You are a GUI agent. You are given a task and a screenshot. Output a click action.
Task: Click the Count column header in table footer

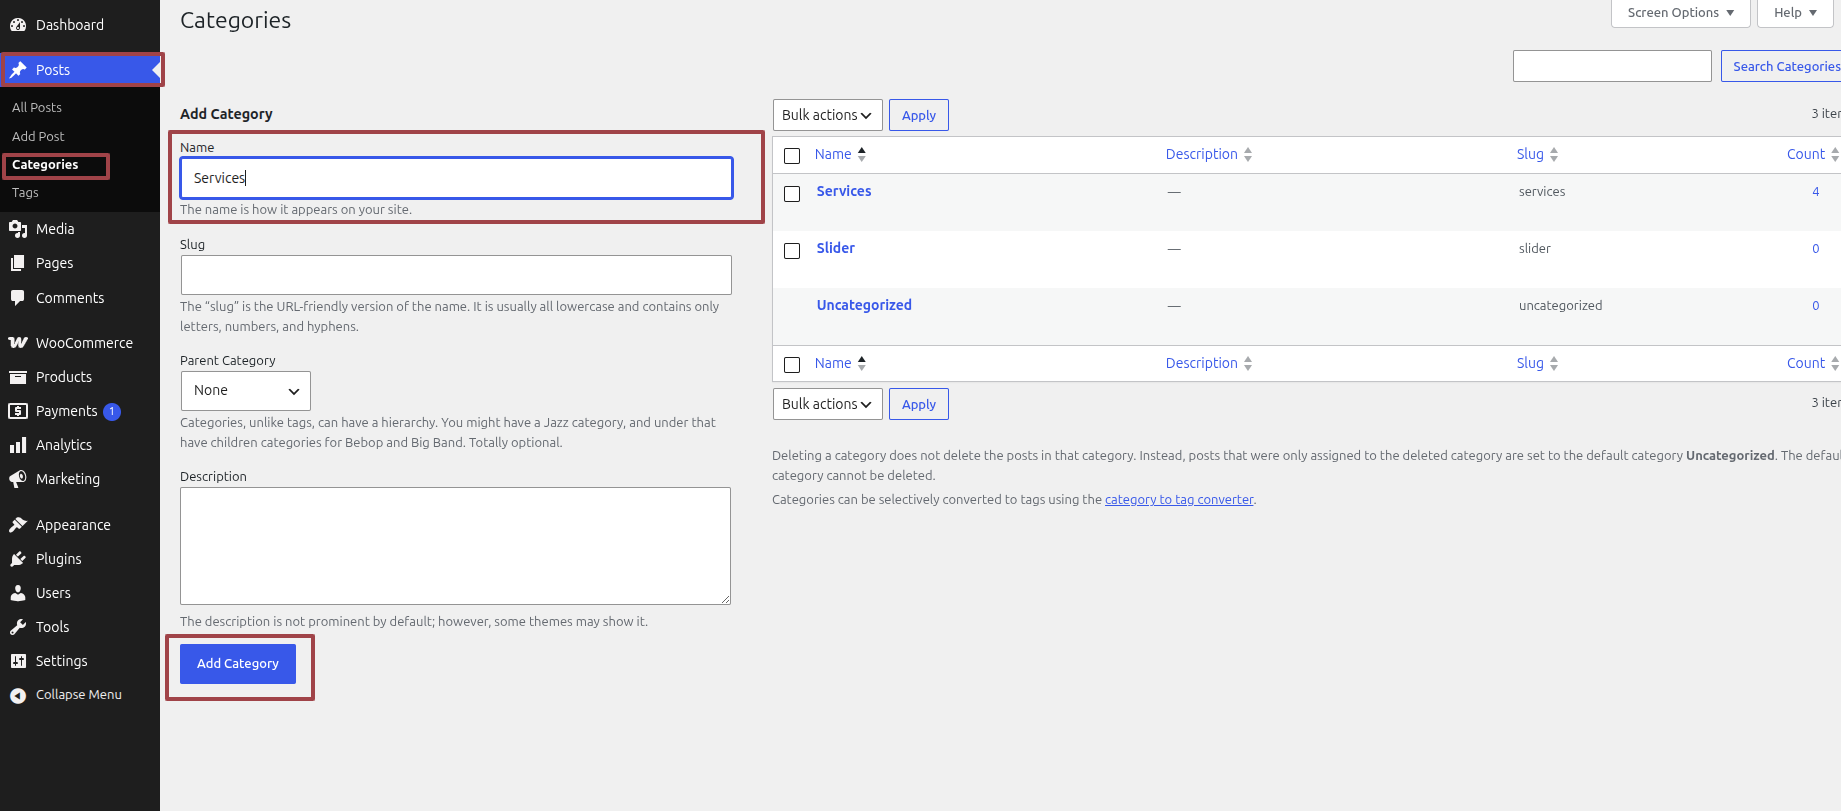click(x=1806, y=363)
